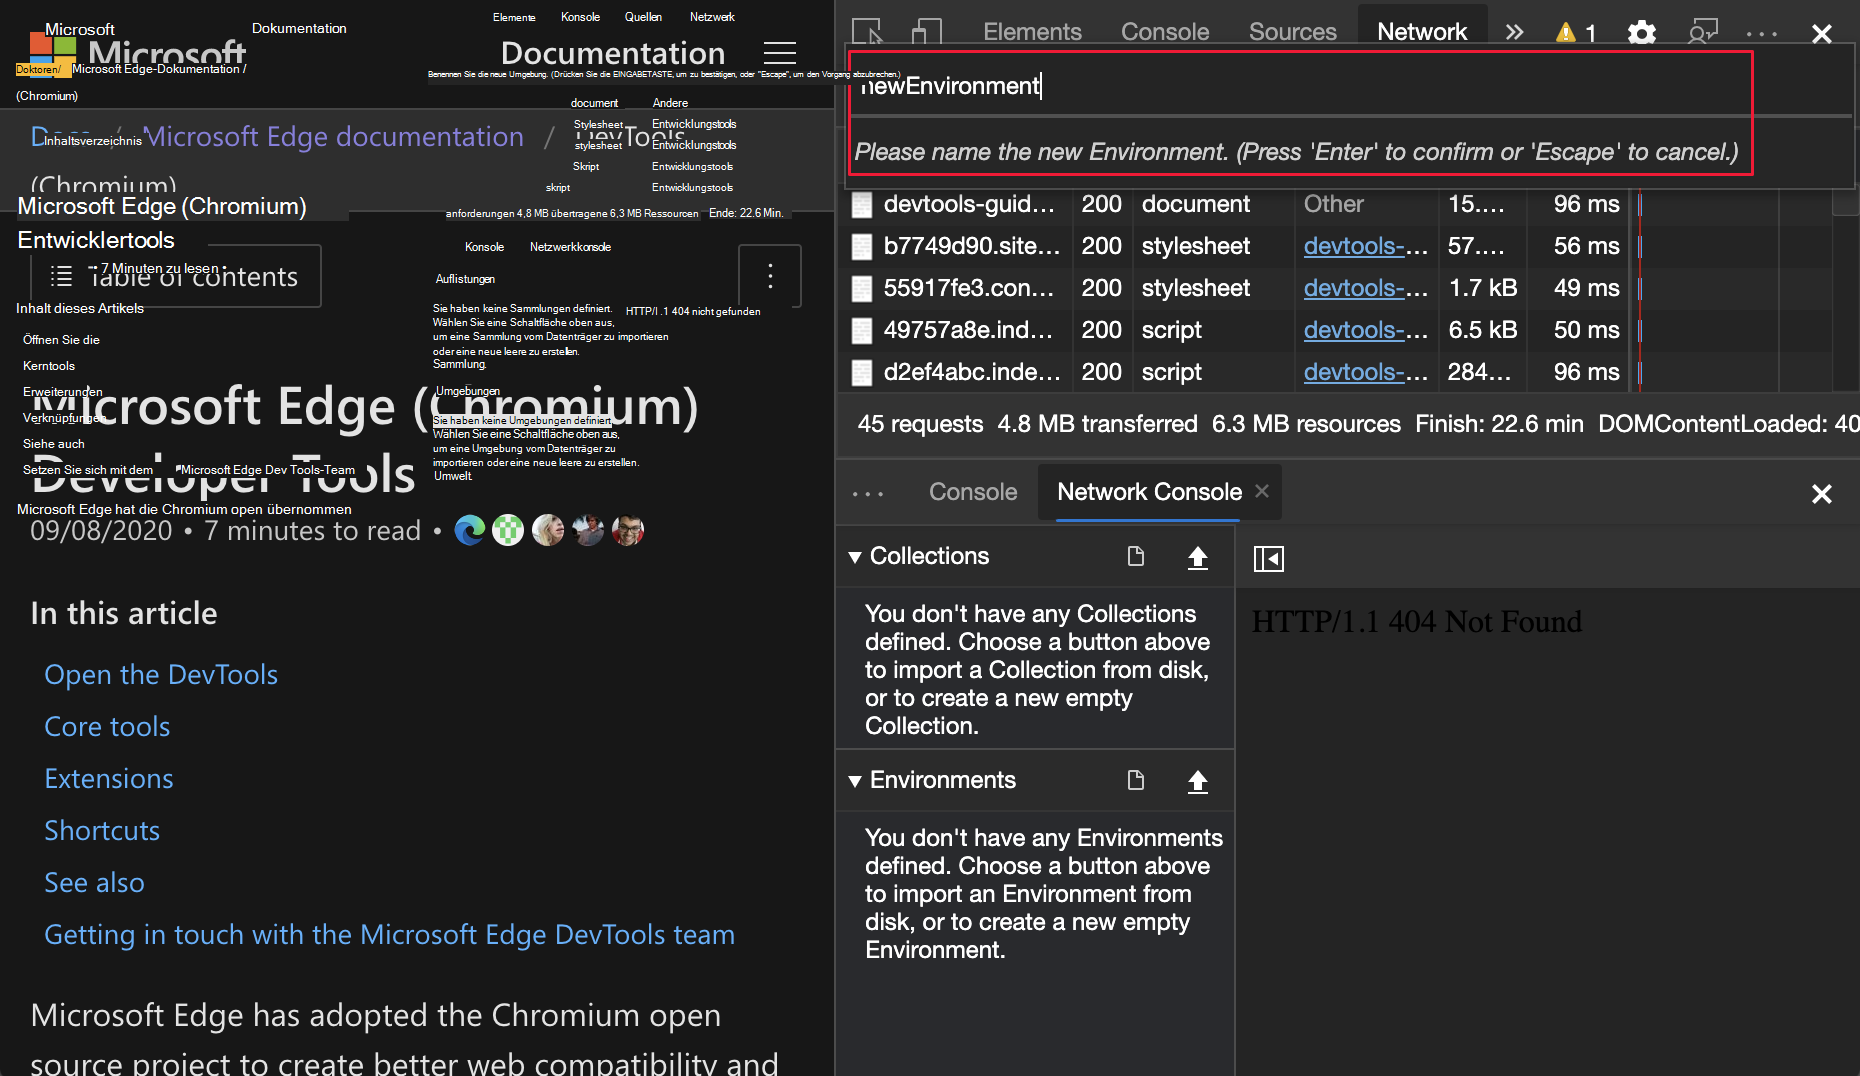Select the 55917fe3.con request name
The height and width of the screenshot is (1076, 1860).
pos(969,288)
